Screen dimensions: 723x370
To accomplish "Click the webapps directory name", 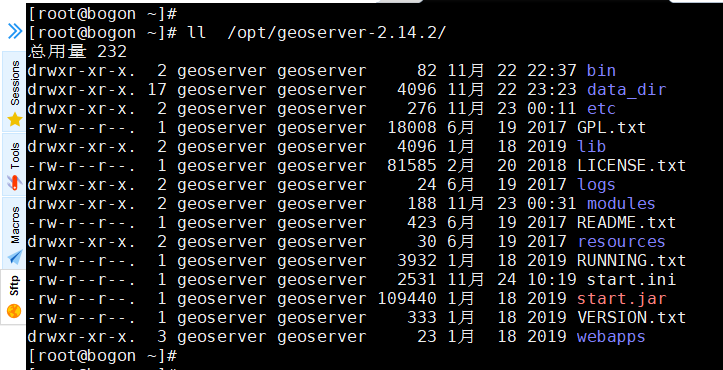I will click(611, 337).
